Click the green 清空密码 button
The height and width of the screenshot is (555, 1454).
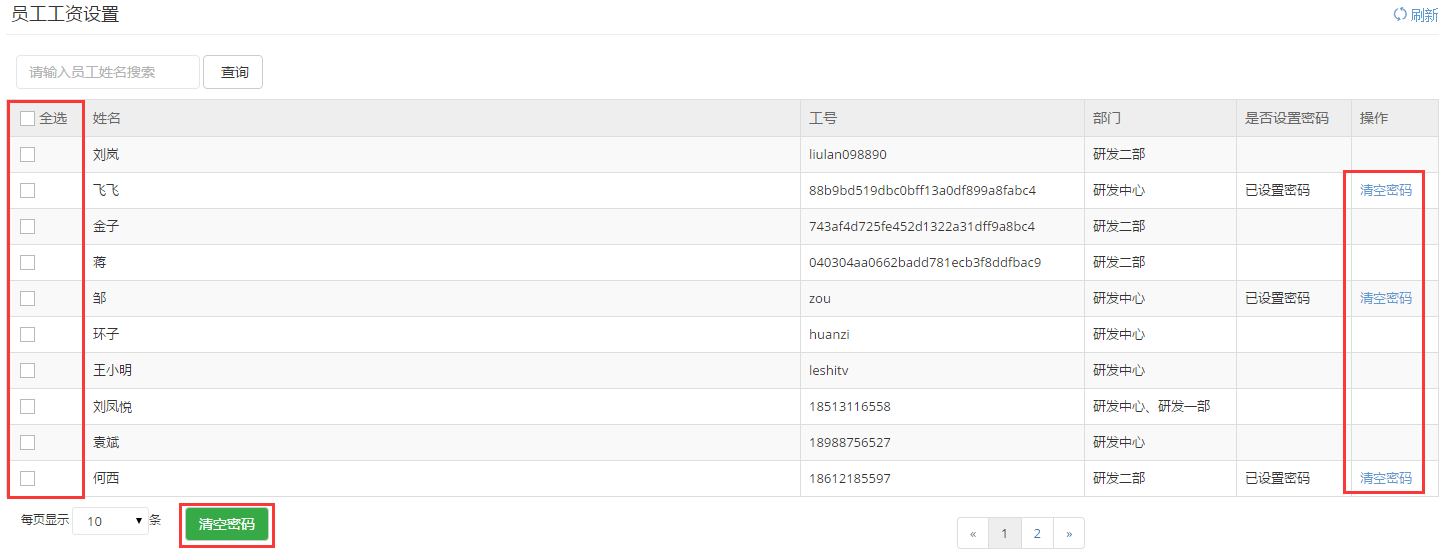227,524
